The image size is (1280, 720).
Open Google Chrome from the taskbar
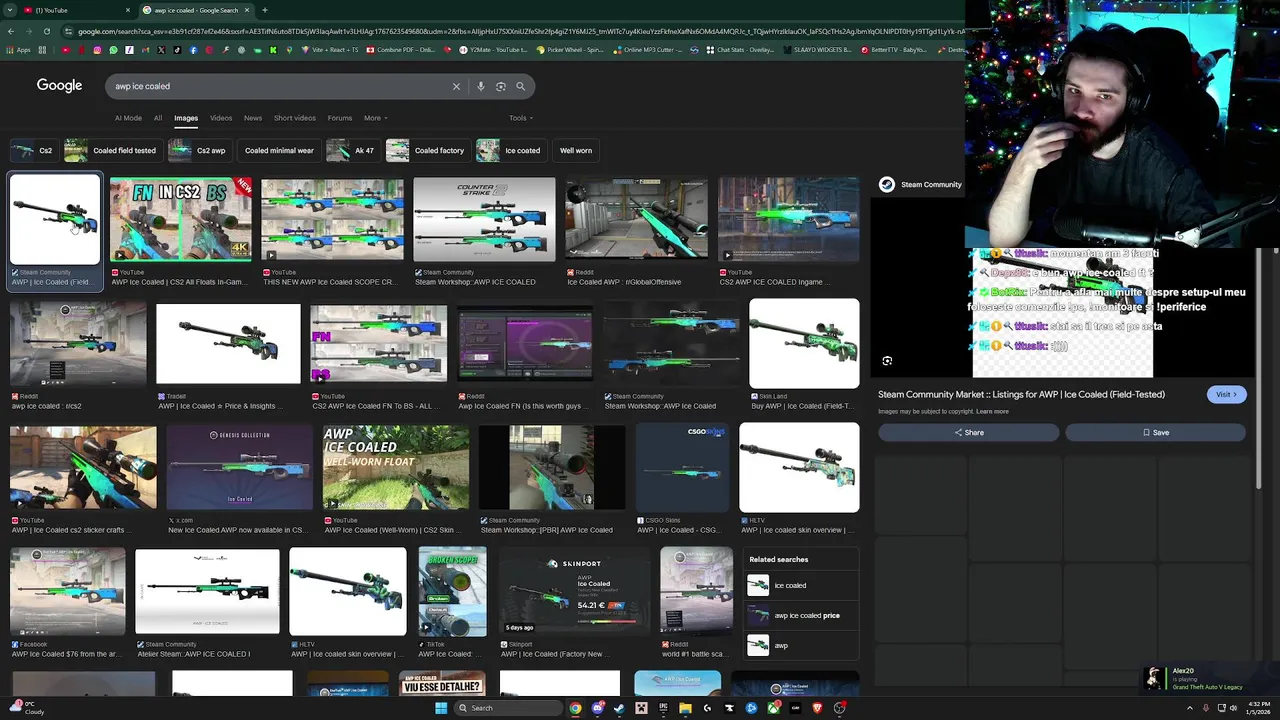click(575, 708)
